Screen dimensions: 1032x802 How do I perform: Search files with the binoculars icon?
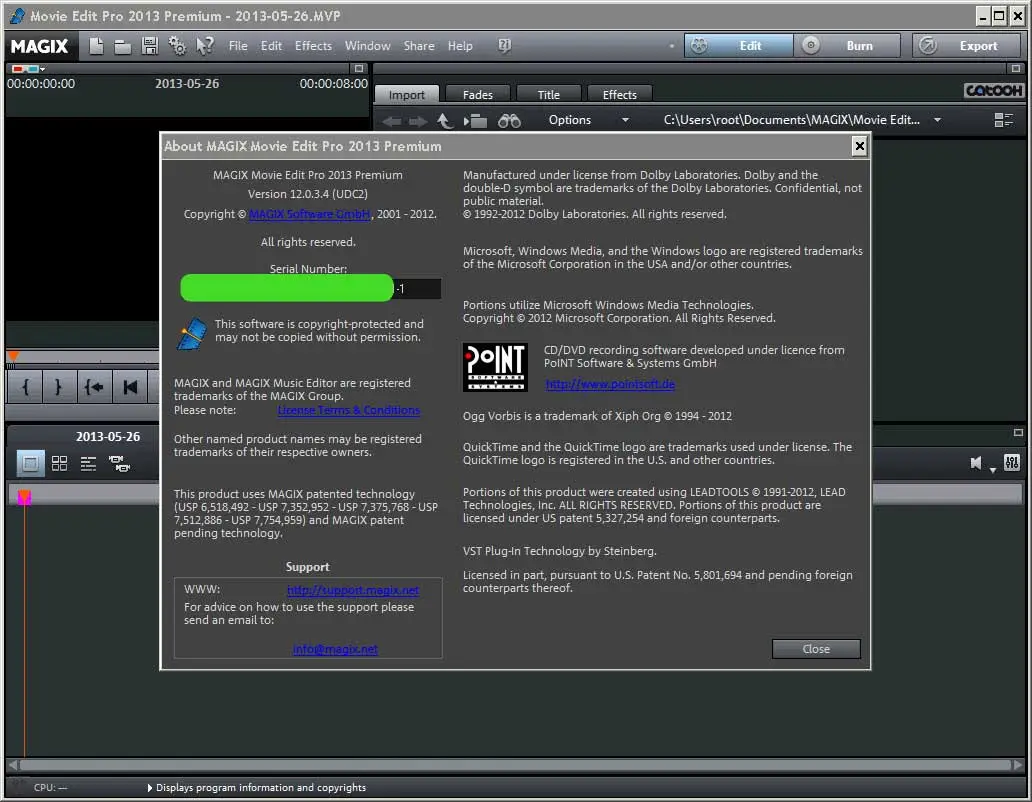tap(509, 120)
